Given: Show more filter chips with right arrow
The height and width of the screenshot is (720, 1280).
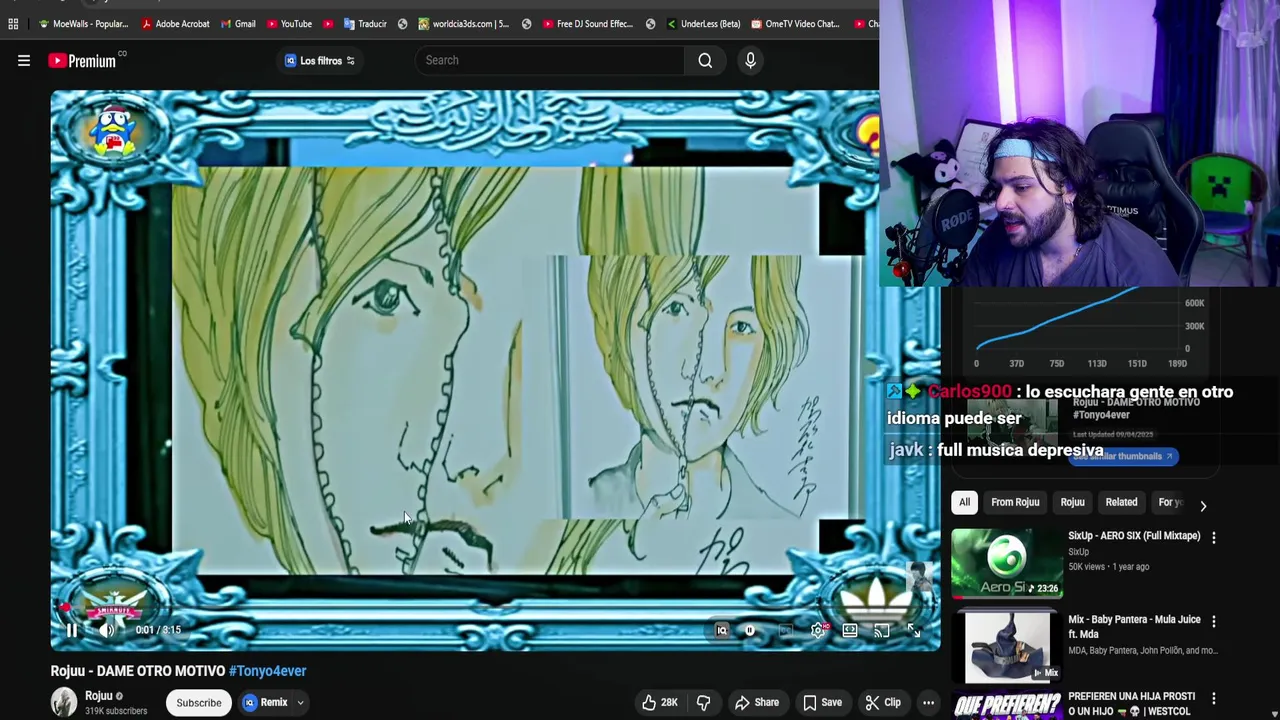Looking at the screenshot, I should click(x=1203, y=505).
